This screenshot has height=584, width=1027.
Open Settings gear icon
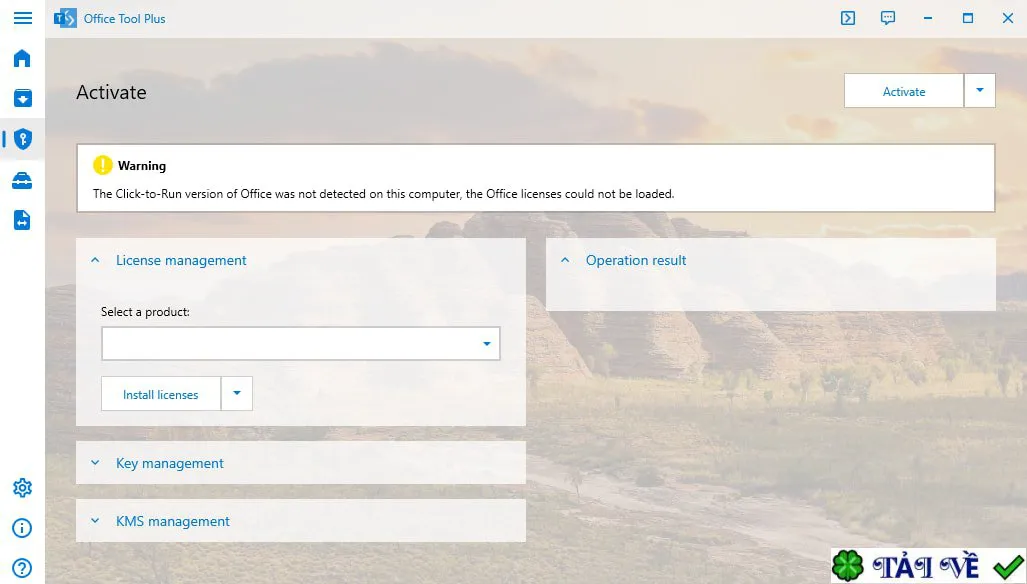click(x=22, y=488)
